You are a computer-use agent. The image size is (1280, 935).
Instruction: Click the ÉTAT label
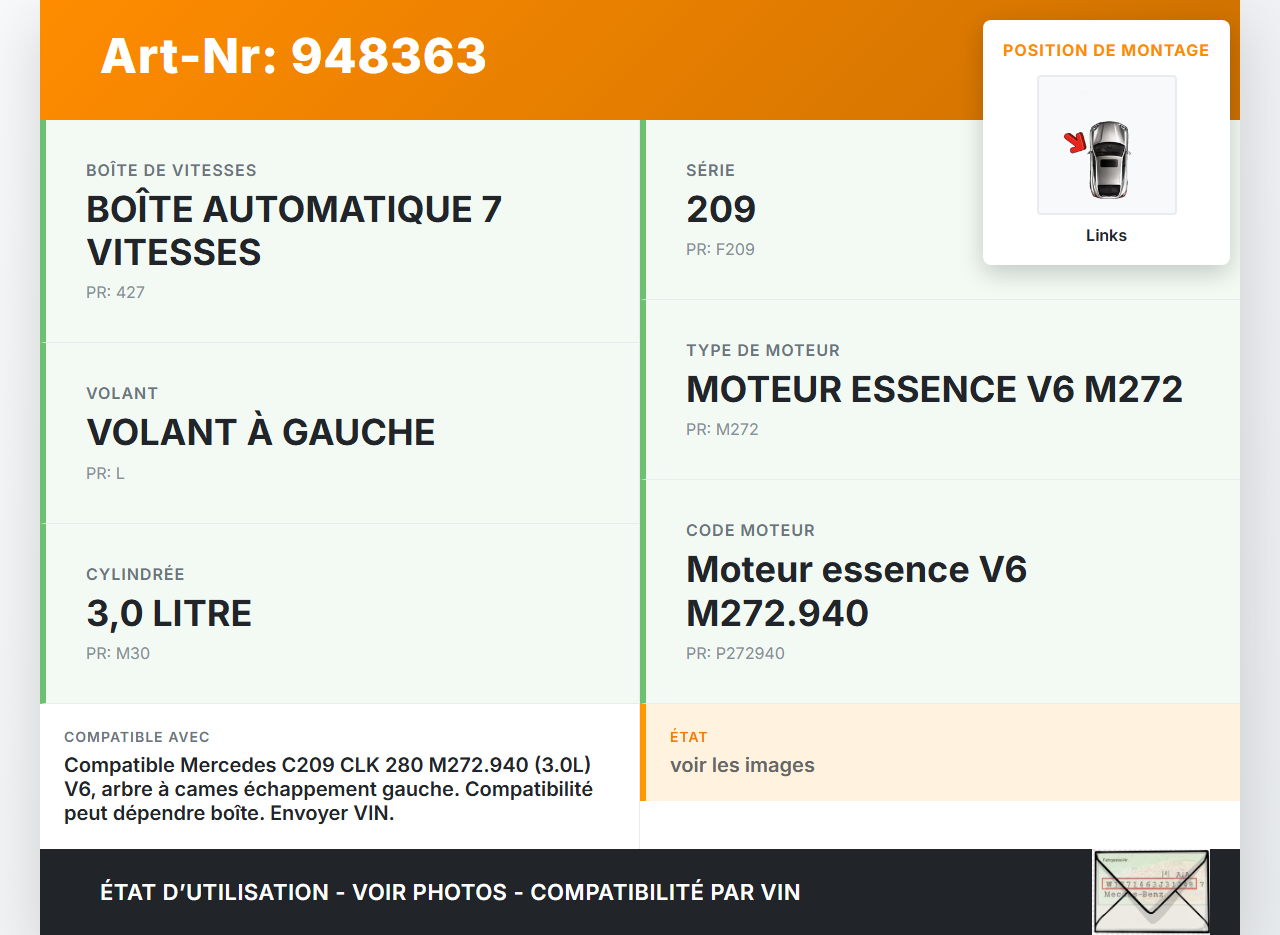tap(689, 737)
